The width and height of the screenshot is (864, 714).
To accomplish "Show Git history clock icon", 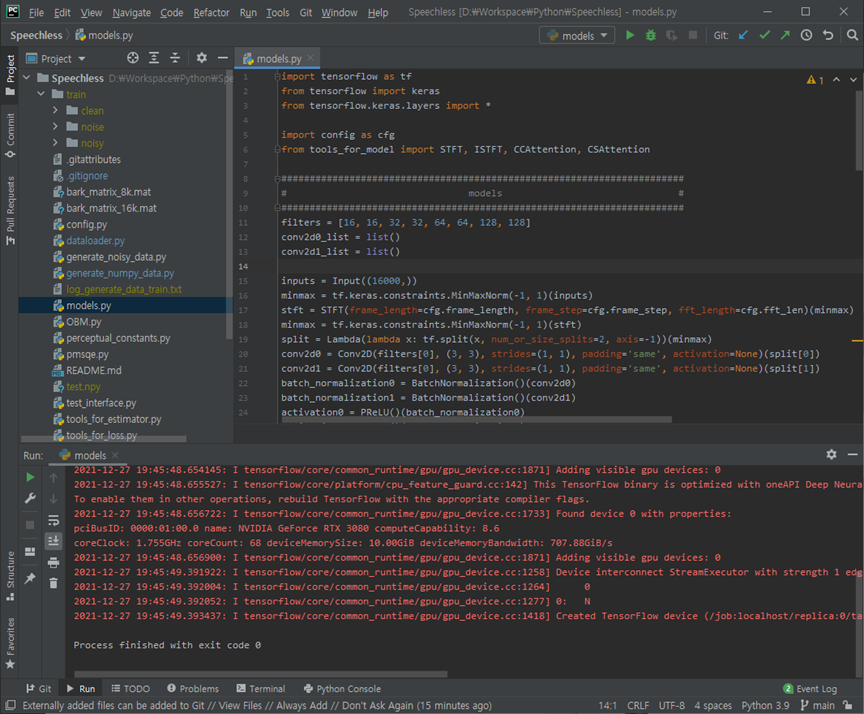I will (806, 35).
